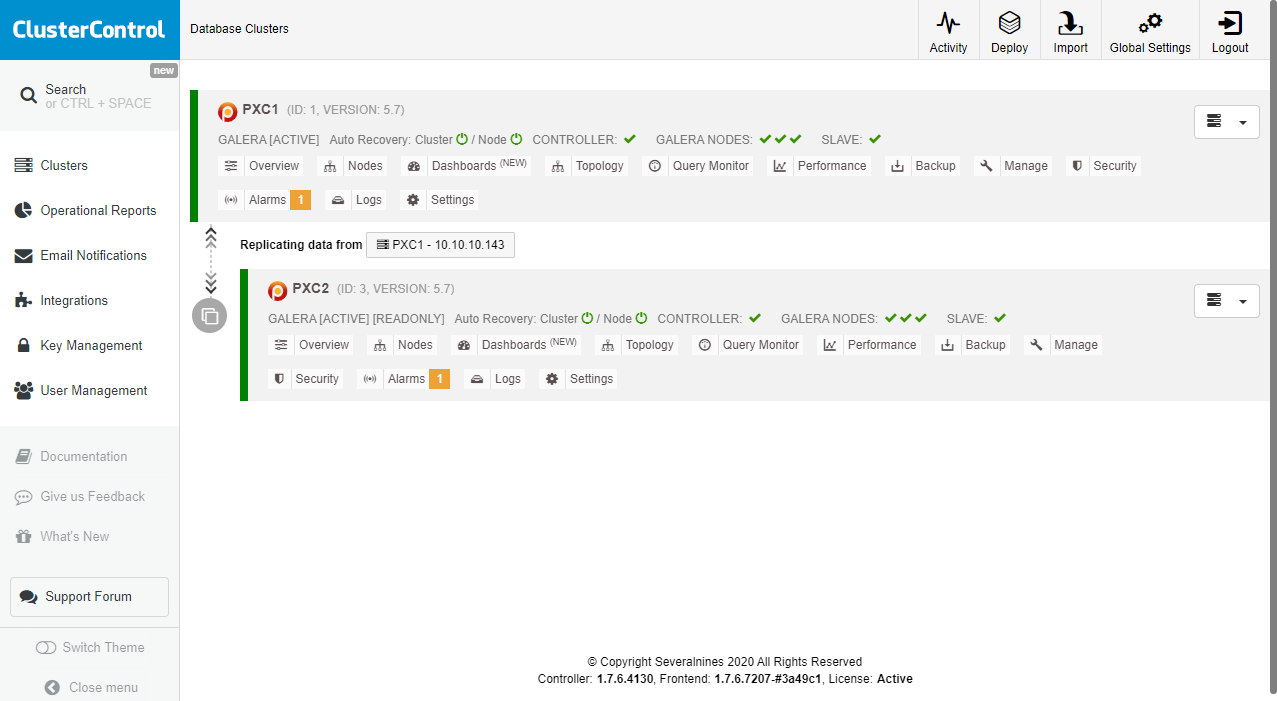Viewport: 1277px width, 701px height.
Task: Click the 'new' badge above Search
Action: (x=164, y=70)
